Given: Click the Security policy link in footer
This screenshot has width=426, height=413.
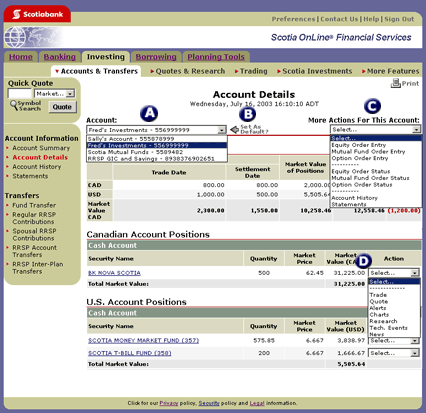Looking at the screenshot, I should tap(209, 403).
